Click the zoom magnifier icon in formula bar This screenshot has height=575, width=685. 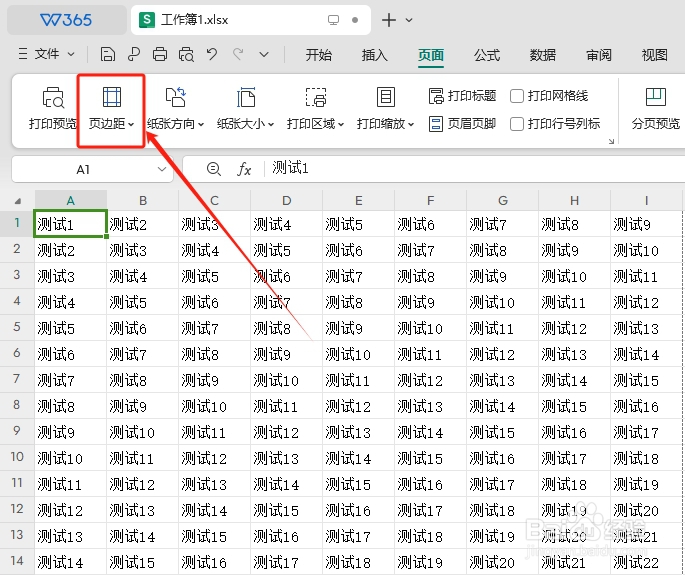pos(214,169)
